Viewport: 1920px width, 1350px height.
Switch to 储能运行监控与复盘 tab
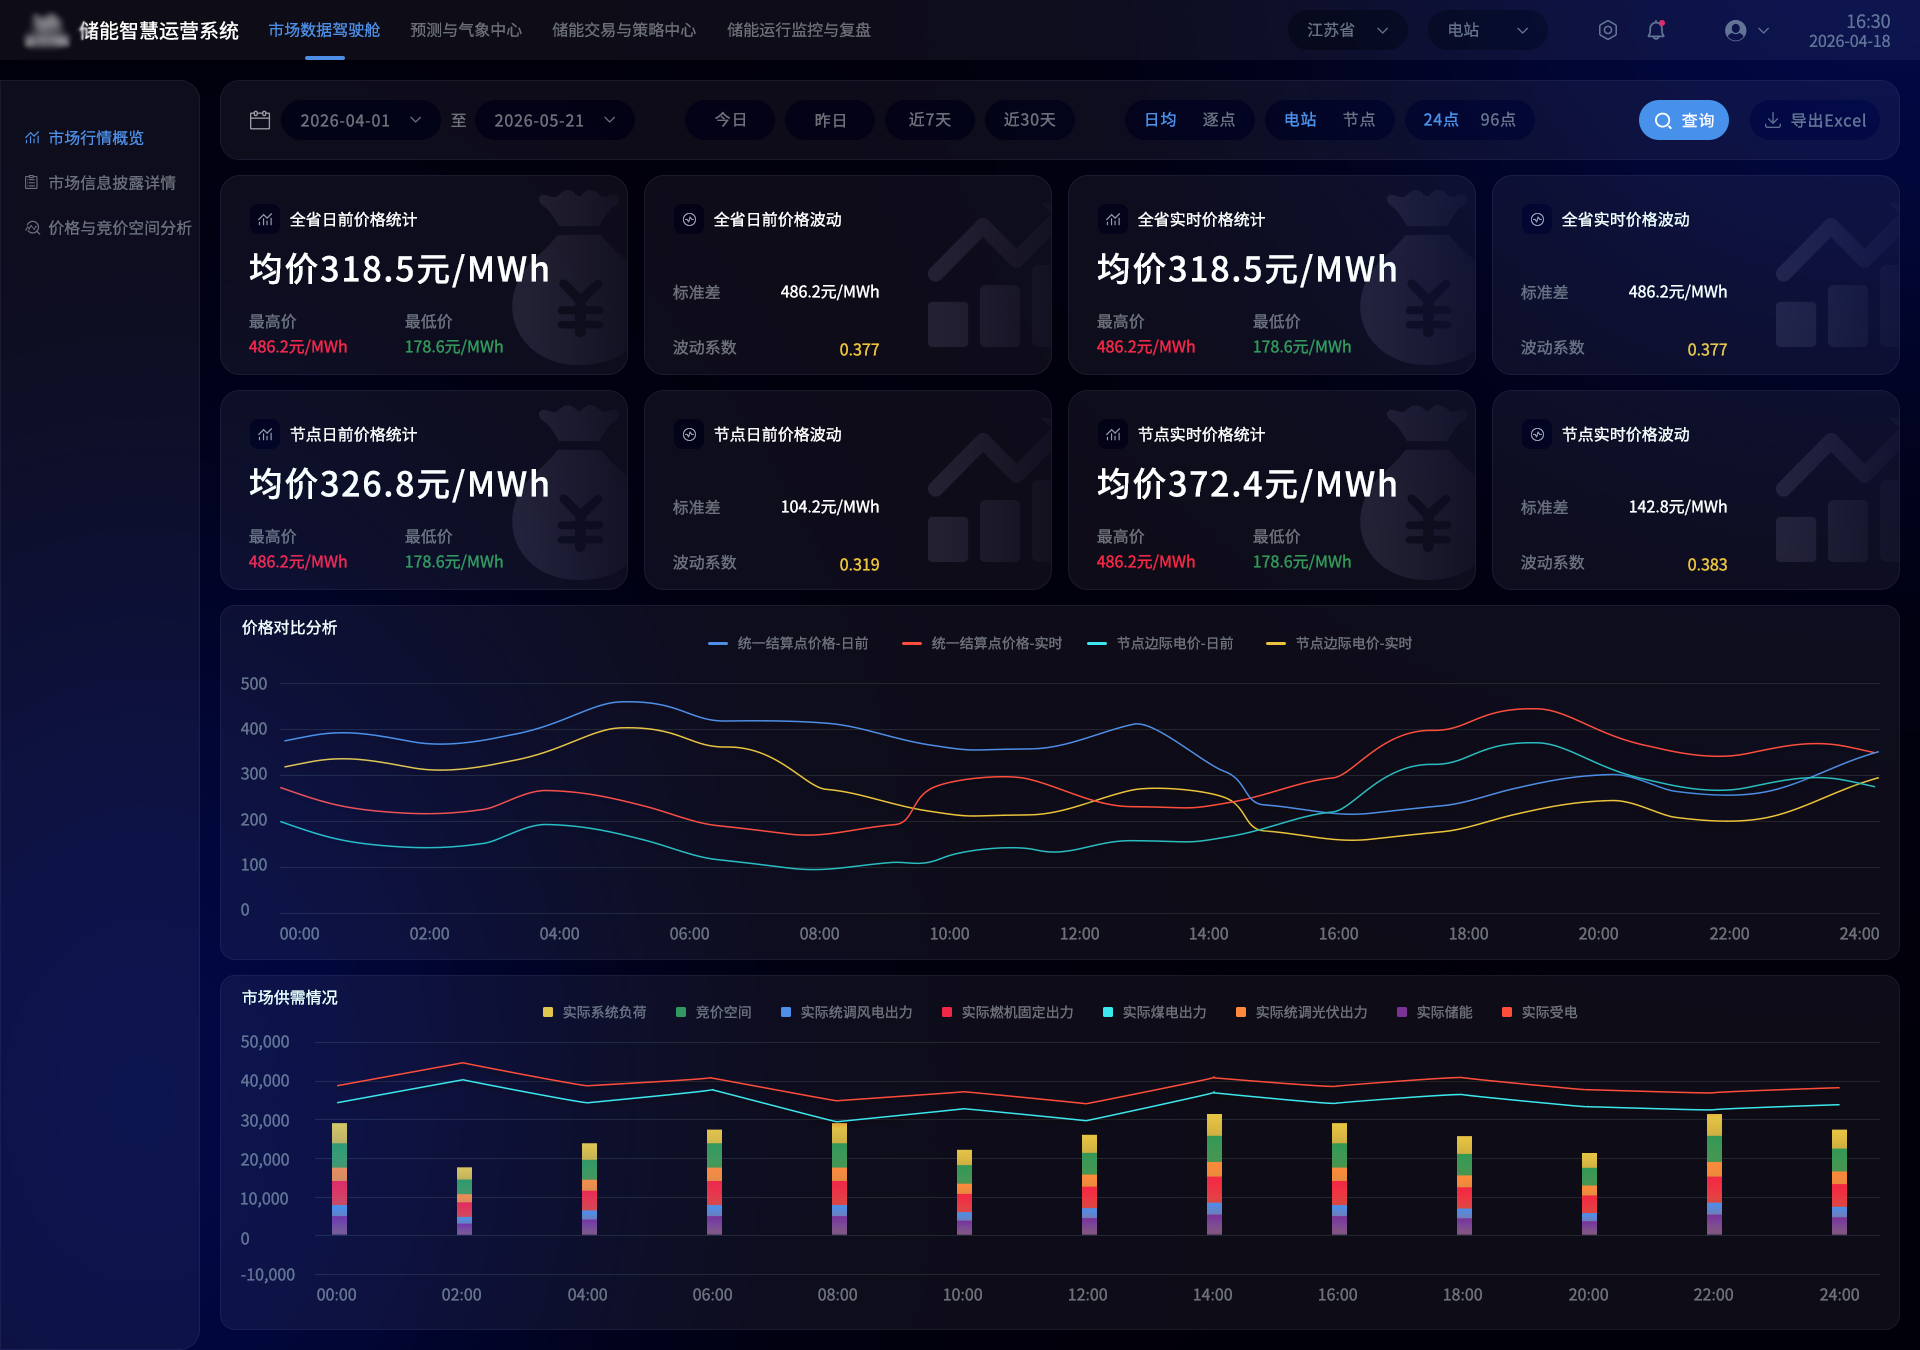(x=798, y=30)
